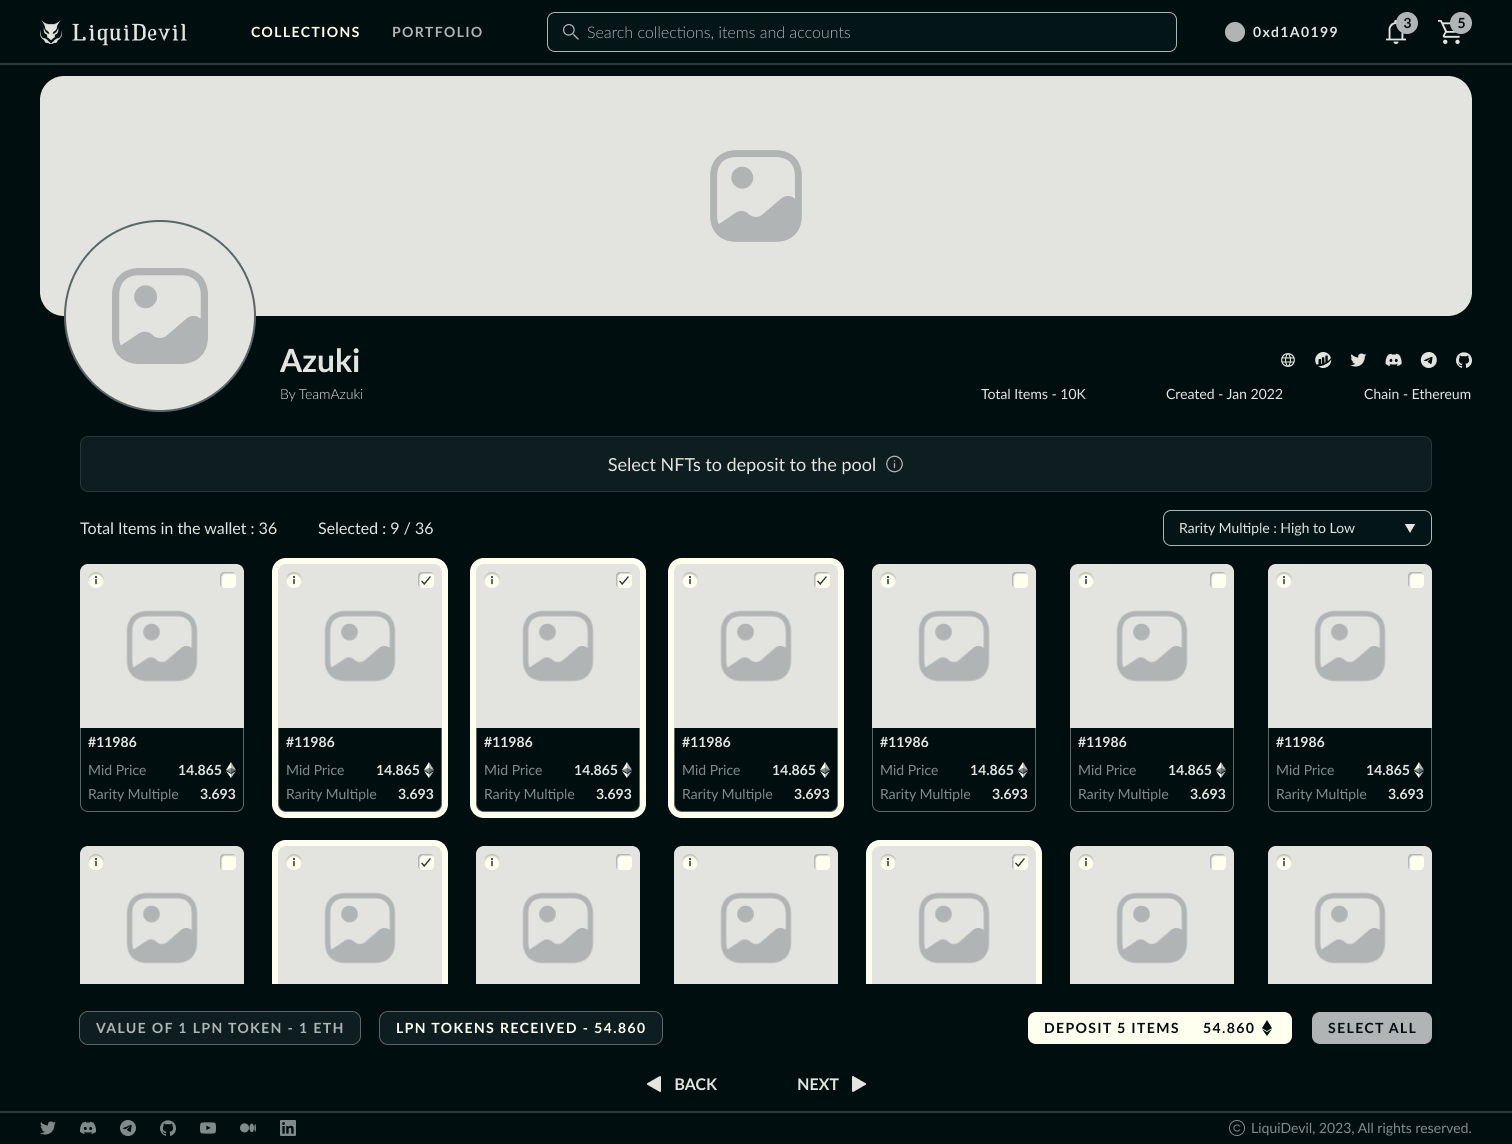
Task: Go BACK to the previous page
Action: point(682,1084)
